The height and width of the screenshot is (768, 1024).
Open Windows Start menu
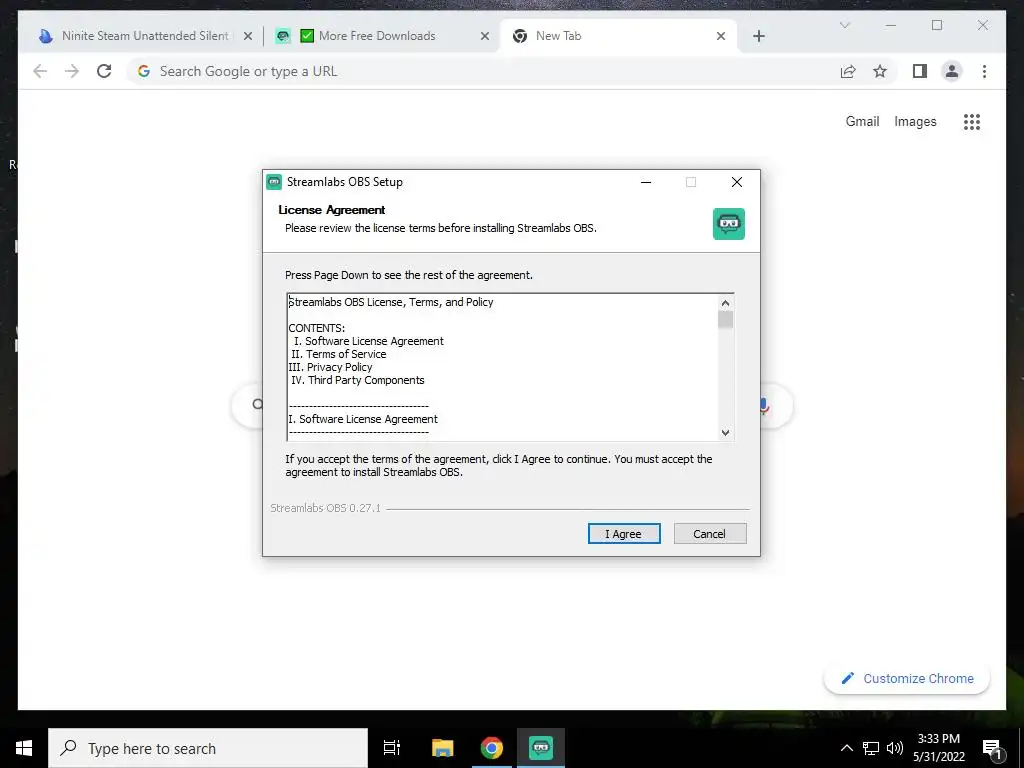point(24,748)
